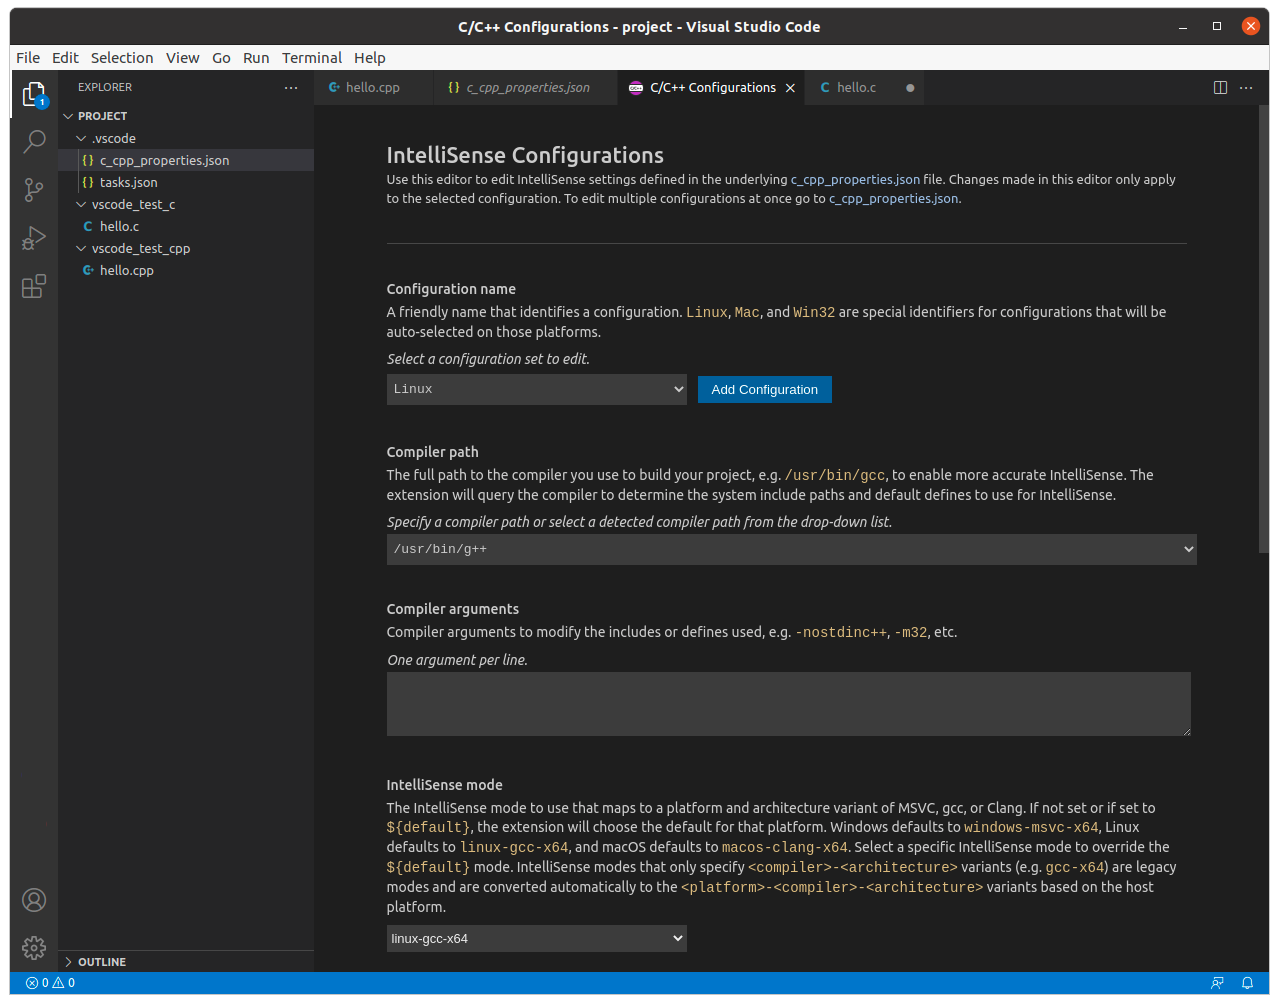Click the warnings count in status bar
The height and width of the screenshot is (1004, 1279).
[64, 983]
